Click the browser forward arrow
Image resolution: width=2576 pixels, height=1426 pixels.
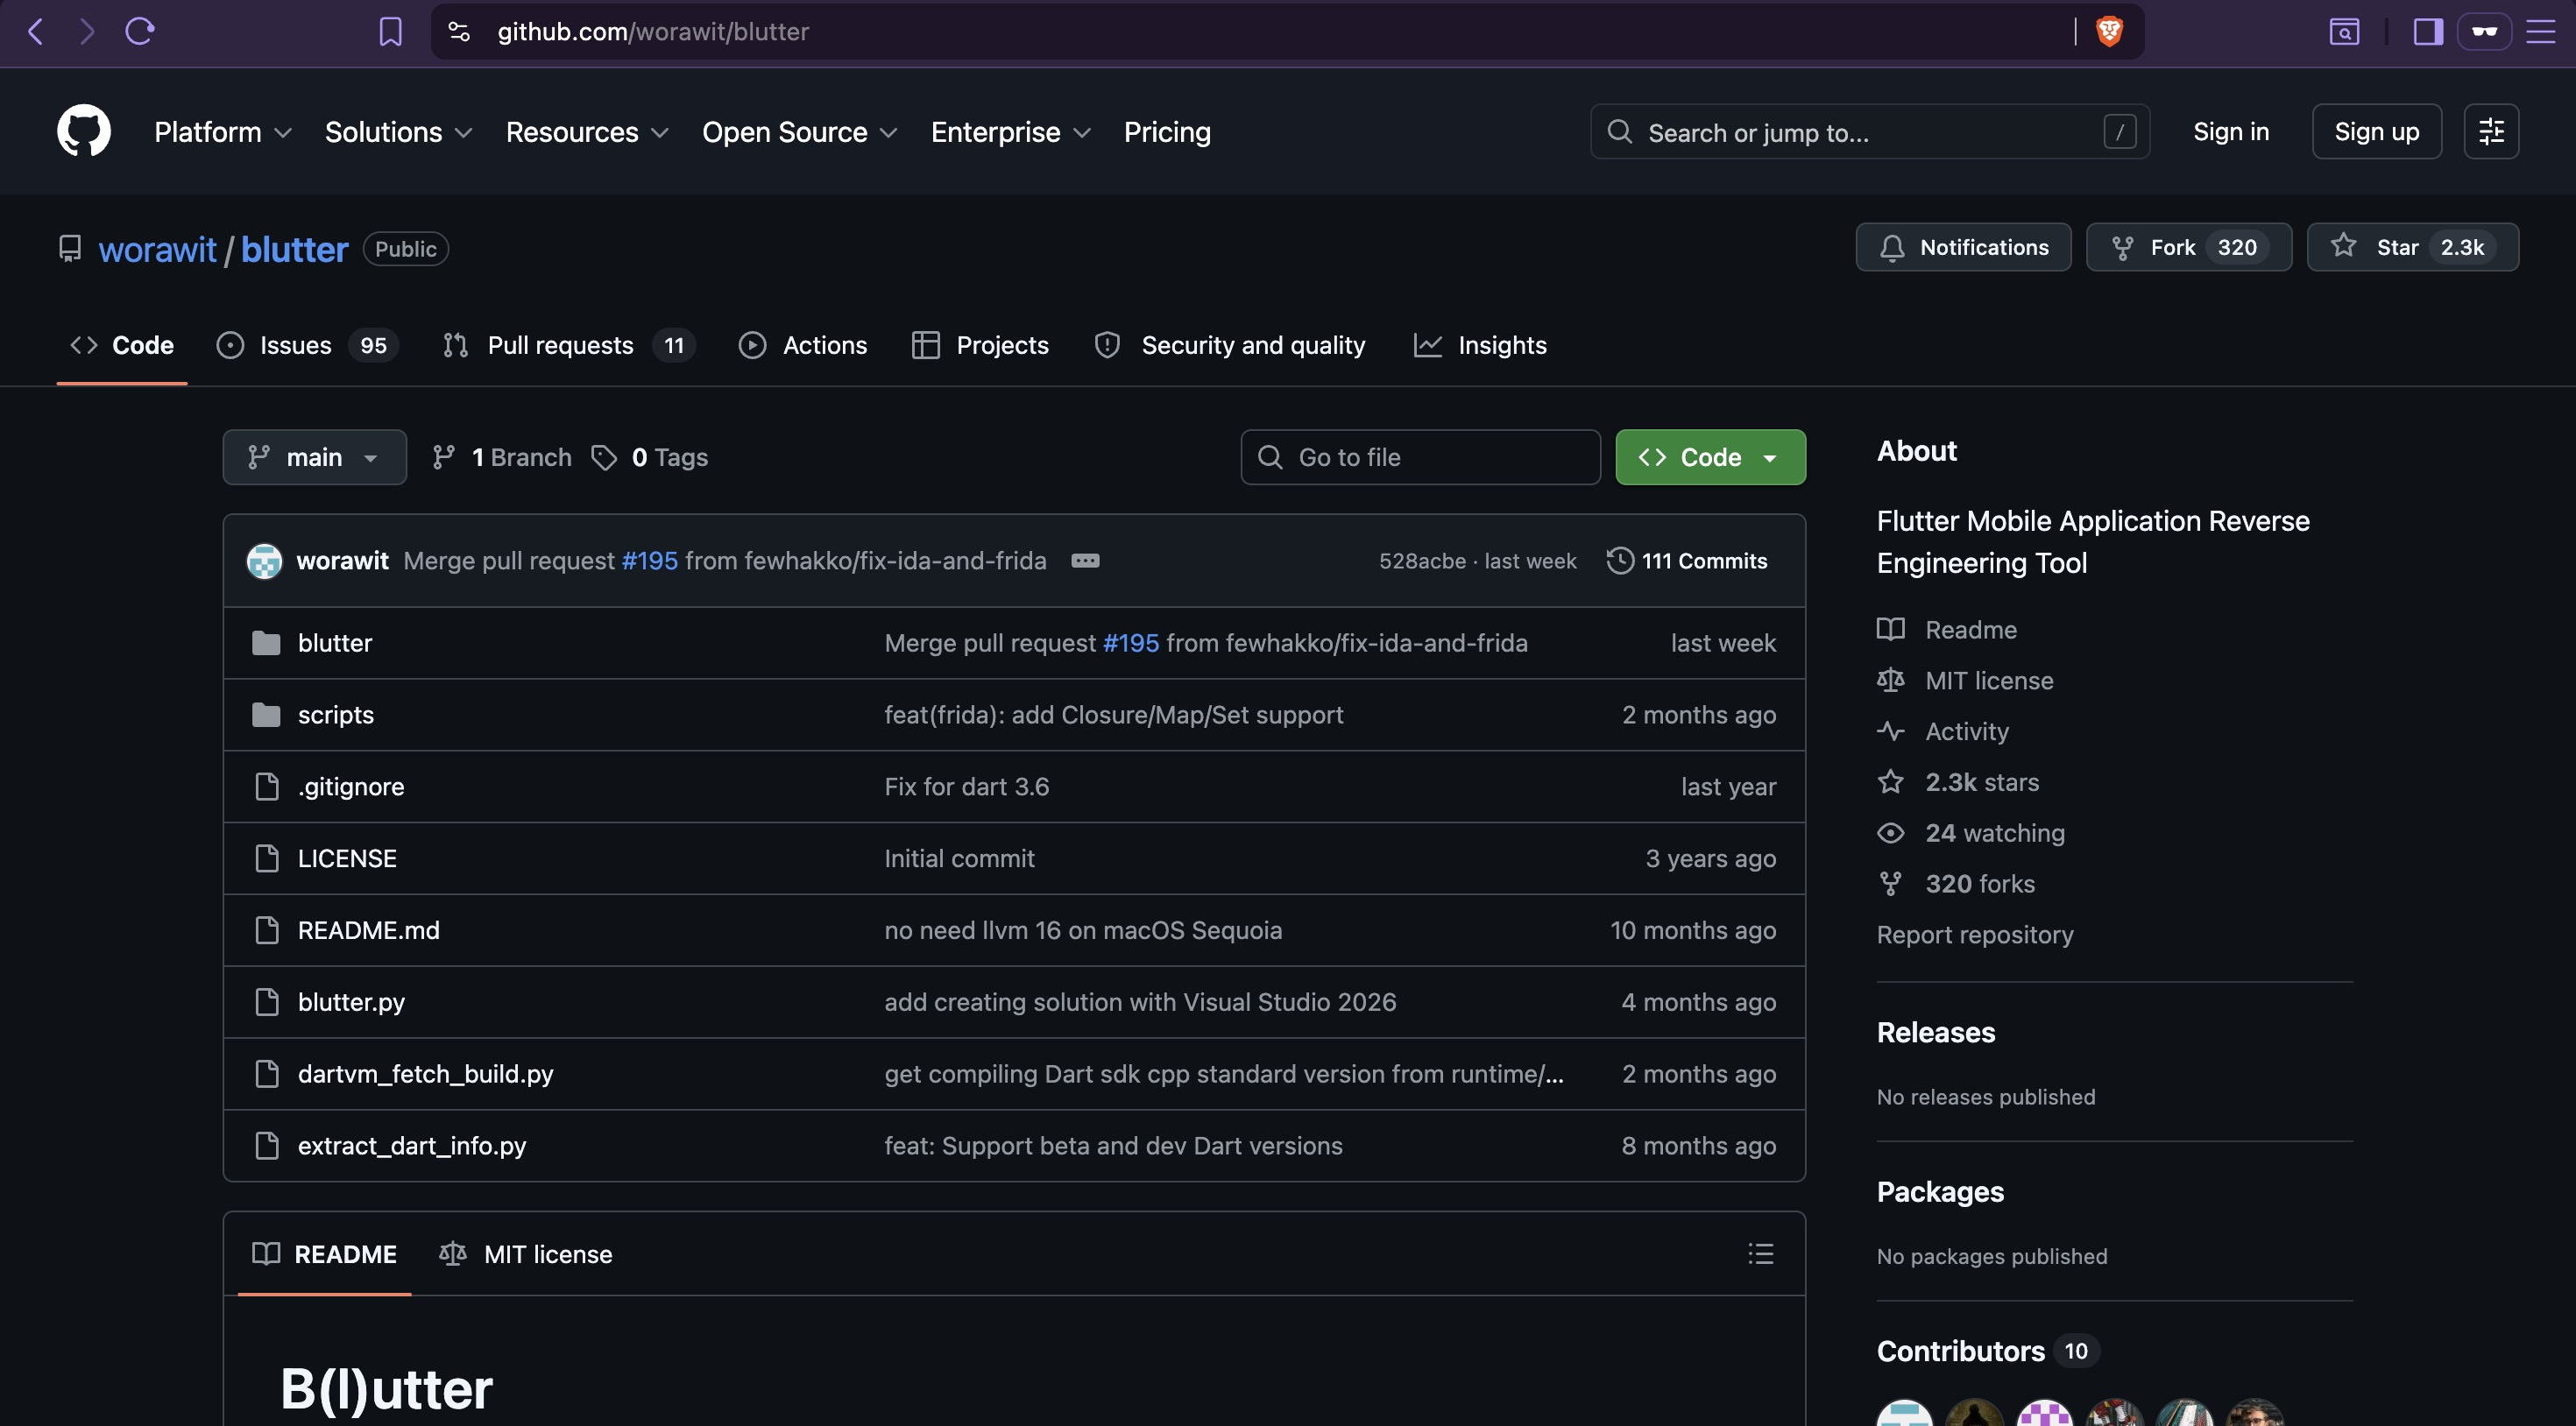pyautogui.click(x=88, y=32)
